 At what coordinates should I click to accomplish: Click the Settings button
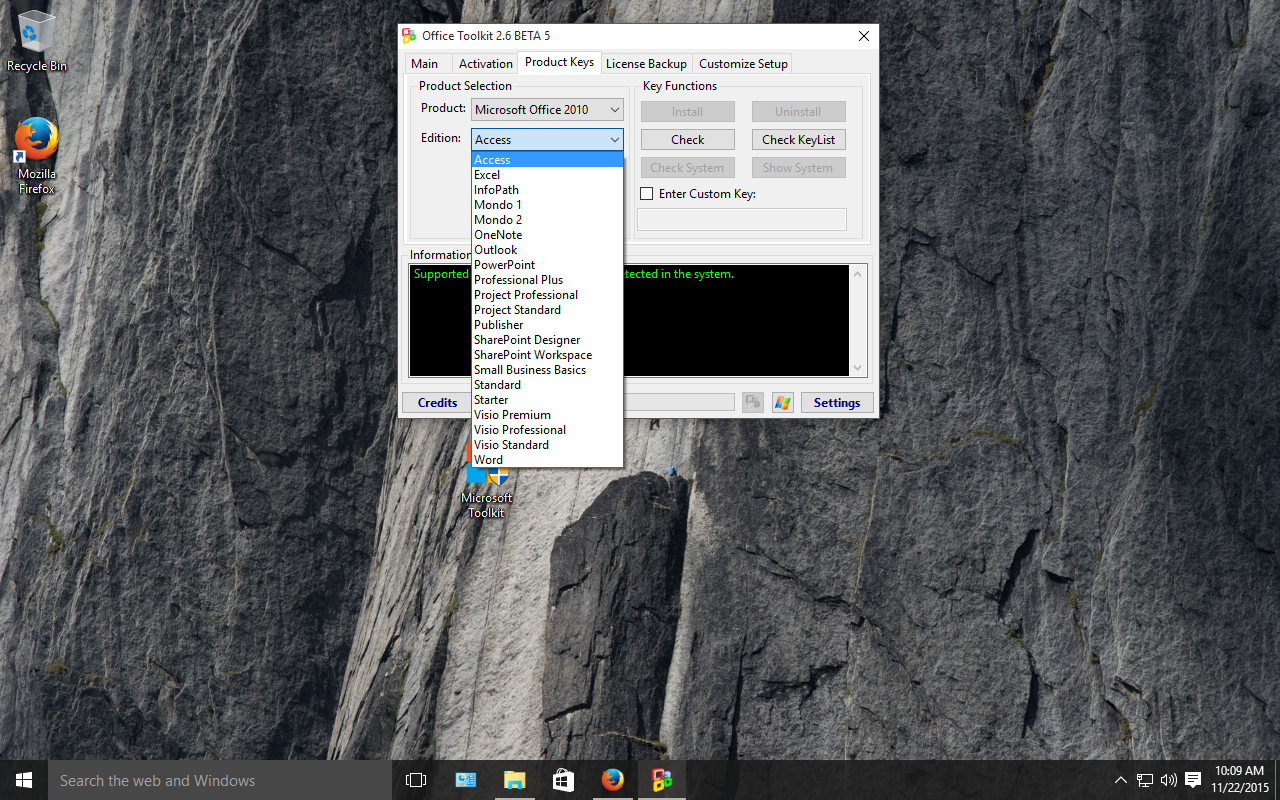pos(837,403)
